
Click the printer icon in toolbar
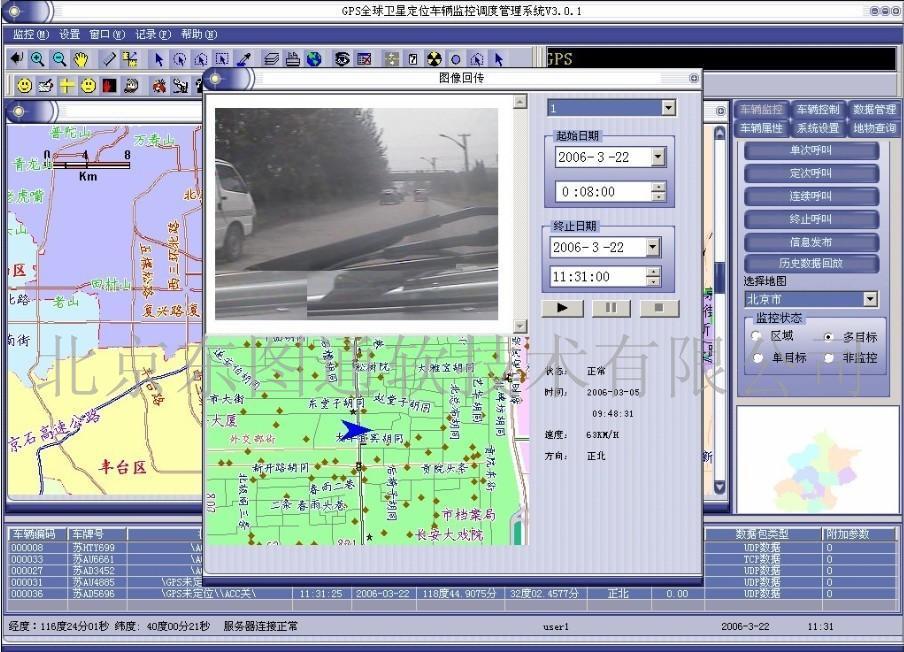click(292, 59)
